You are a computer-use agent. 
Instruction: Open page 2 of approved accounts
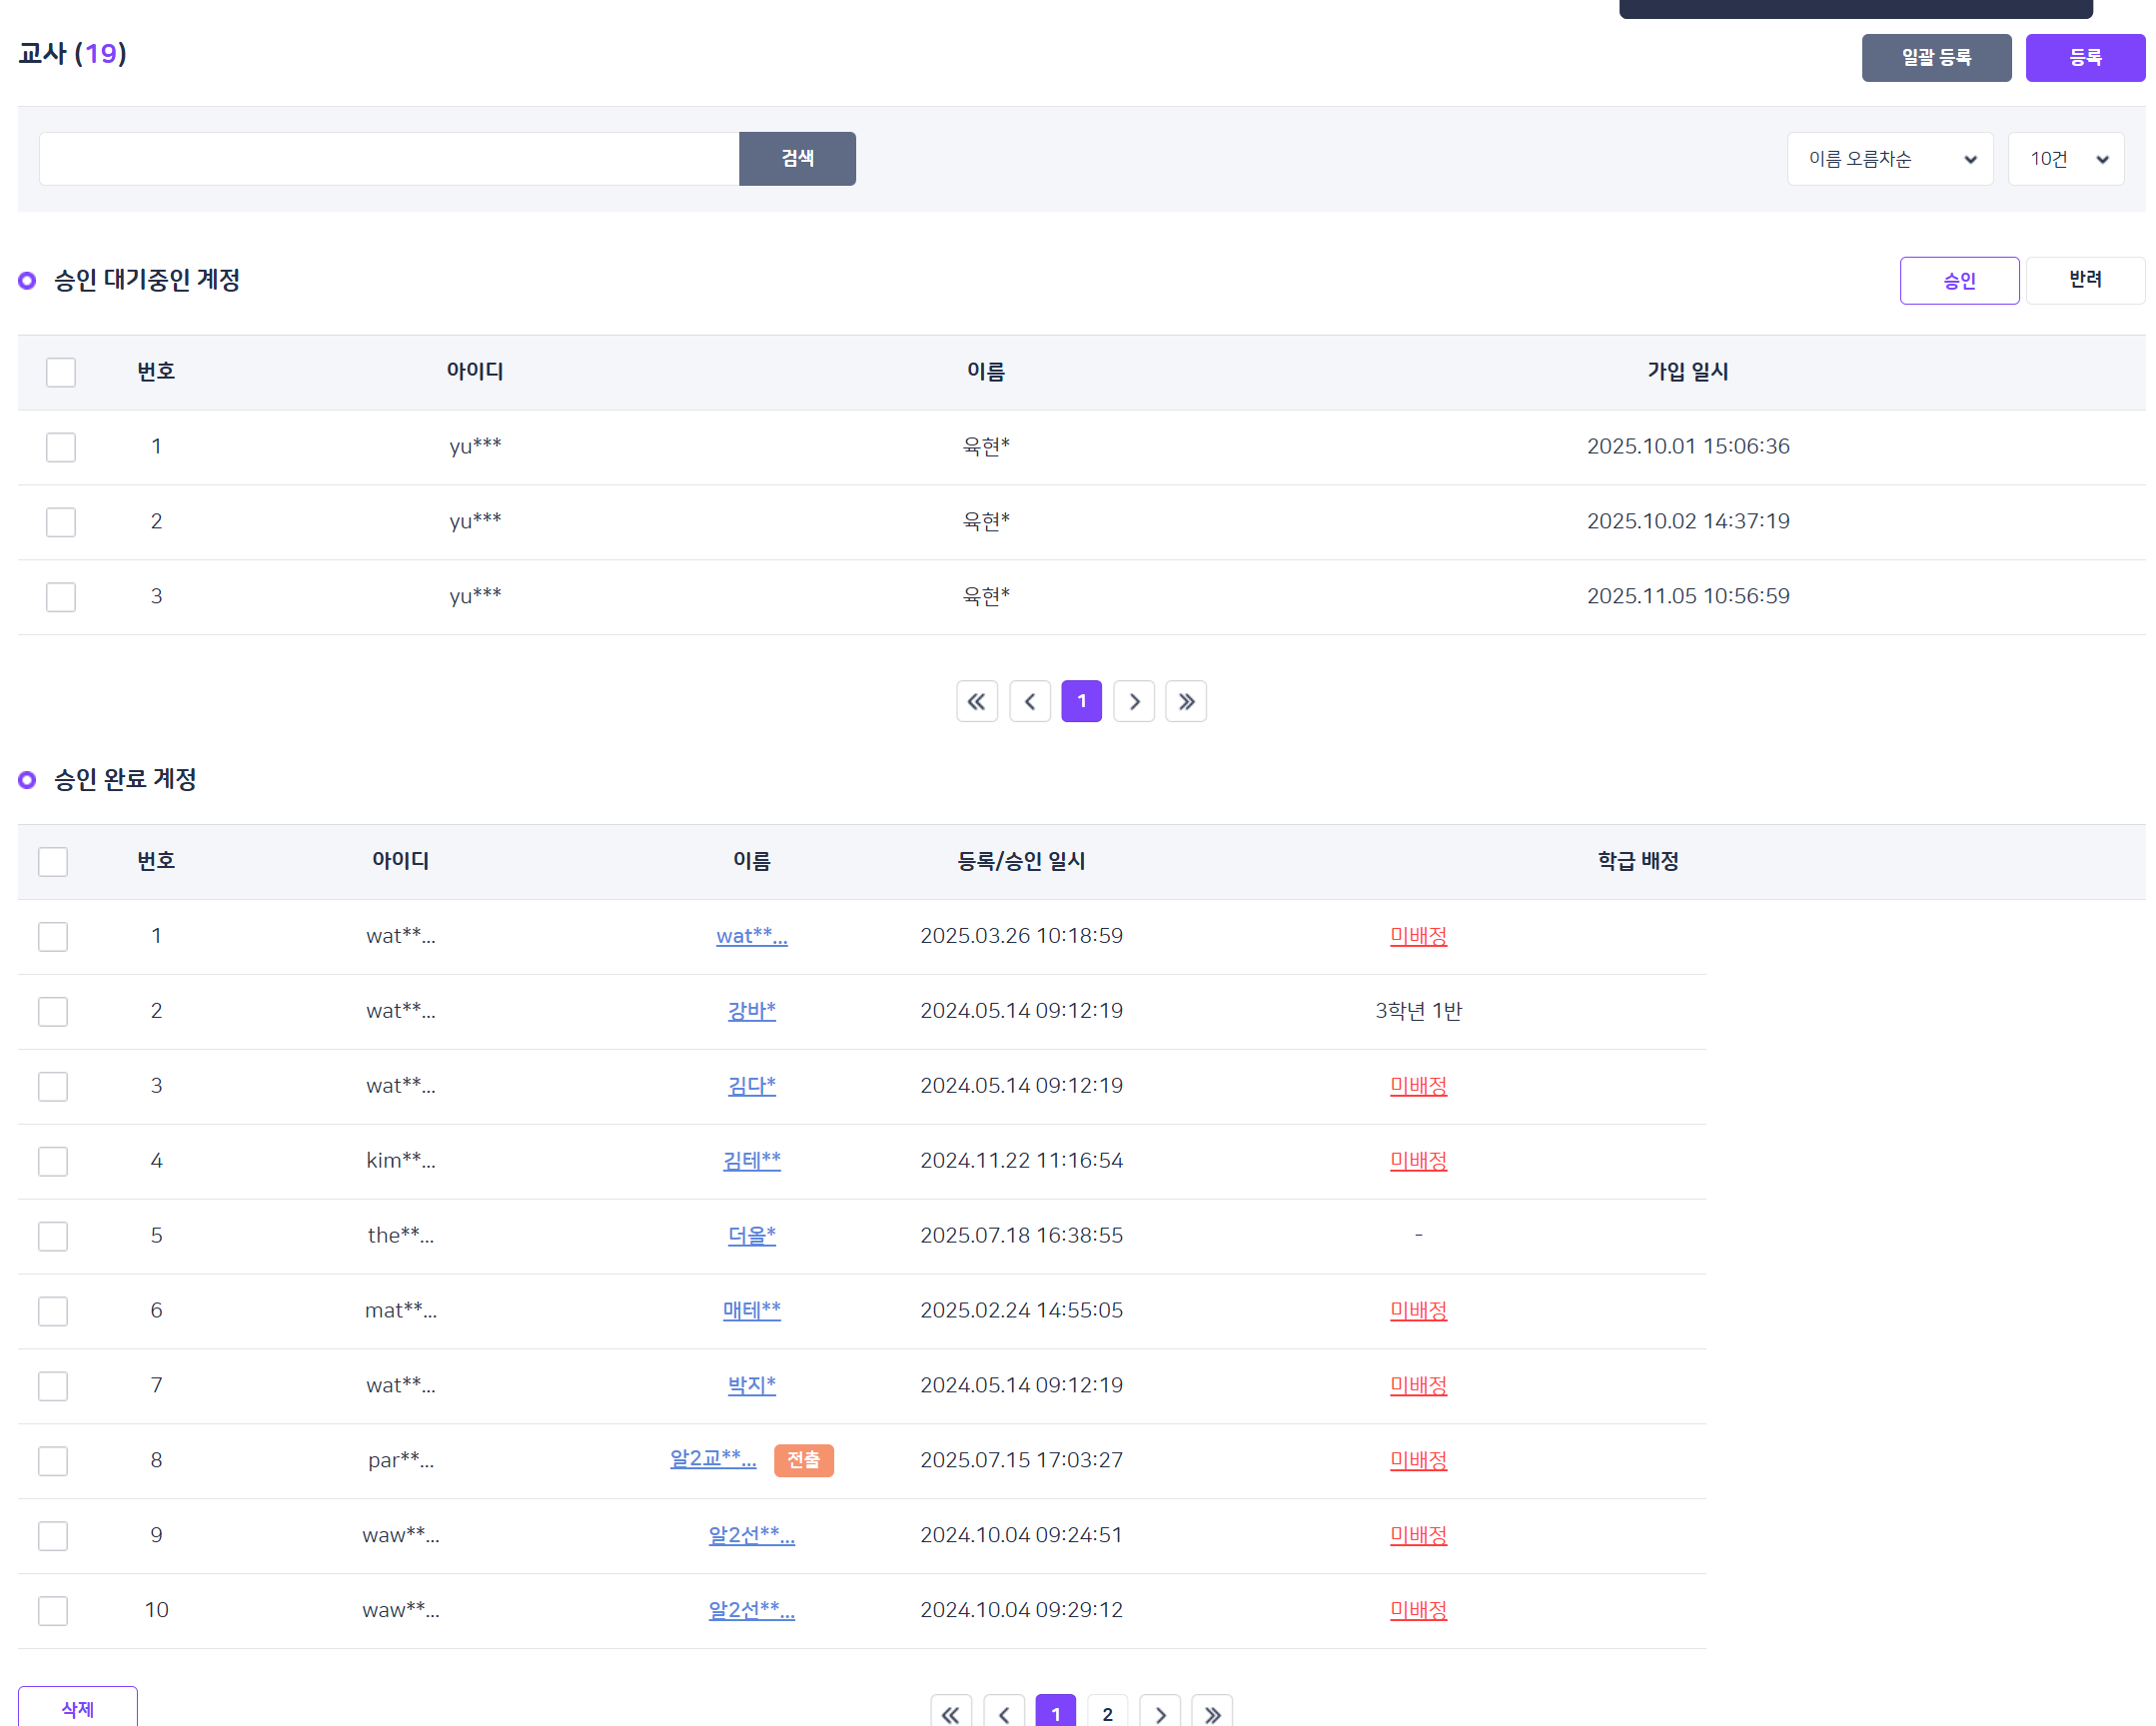tap(1107, 1713)
